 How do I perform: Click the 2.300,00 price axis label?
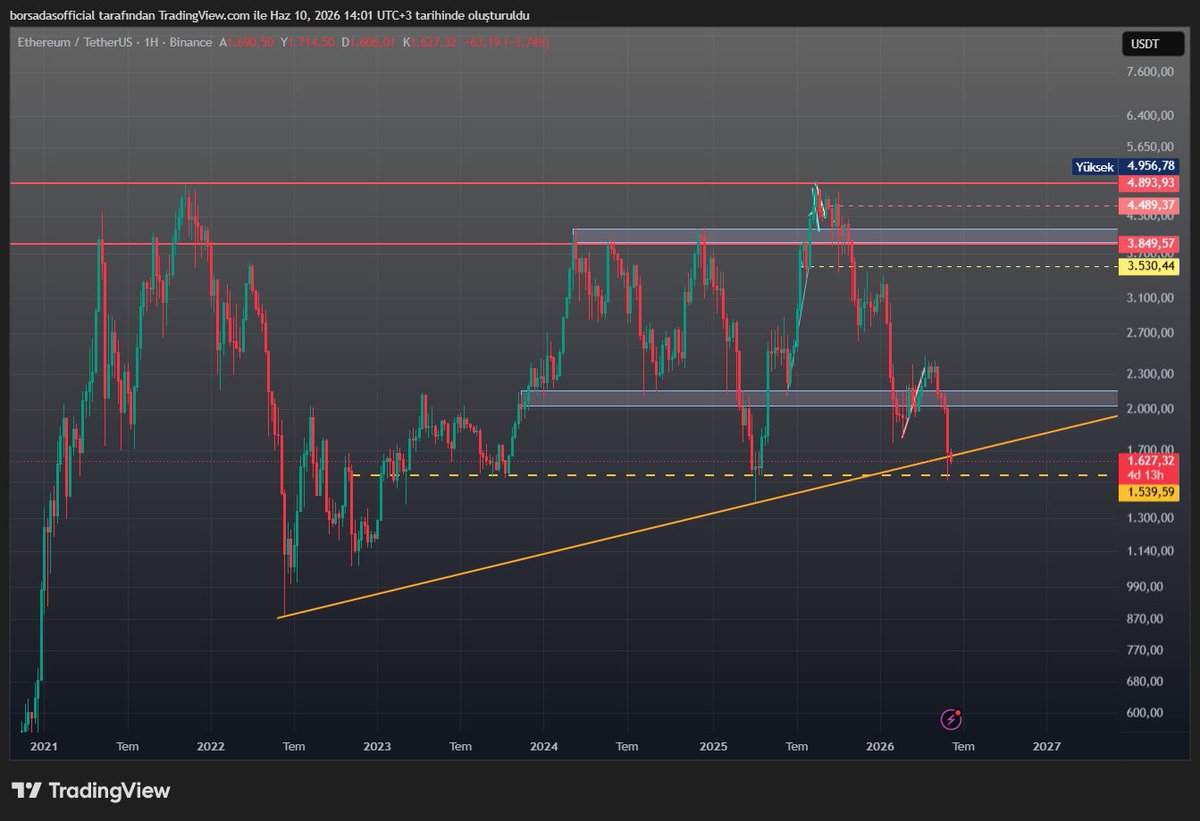coord(1150,374)
